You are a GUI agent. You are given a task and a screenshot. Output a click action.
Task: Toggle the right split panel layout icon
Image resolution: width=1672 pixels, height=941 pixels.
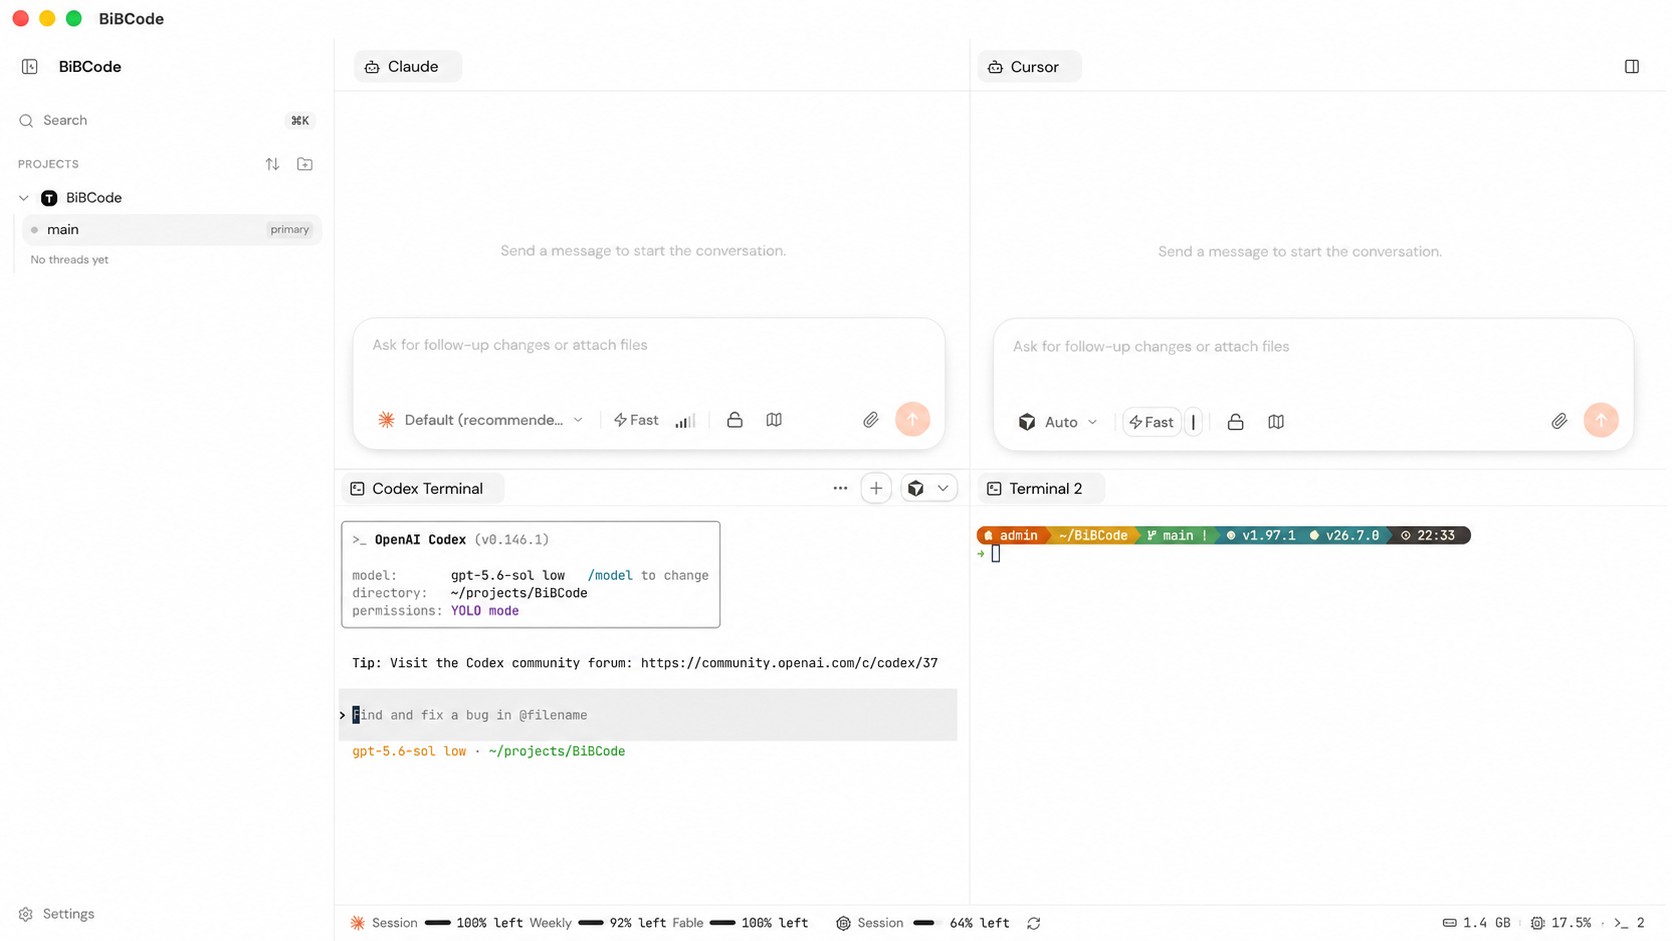coord(1632,67)
